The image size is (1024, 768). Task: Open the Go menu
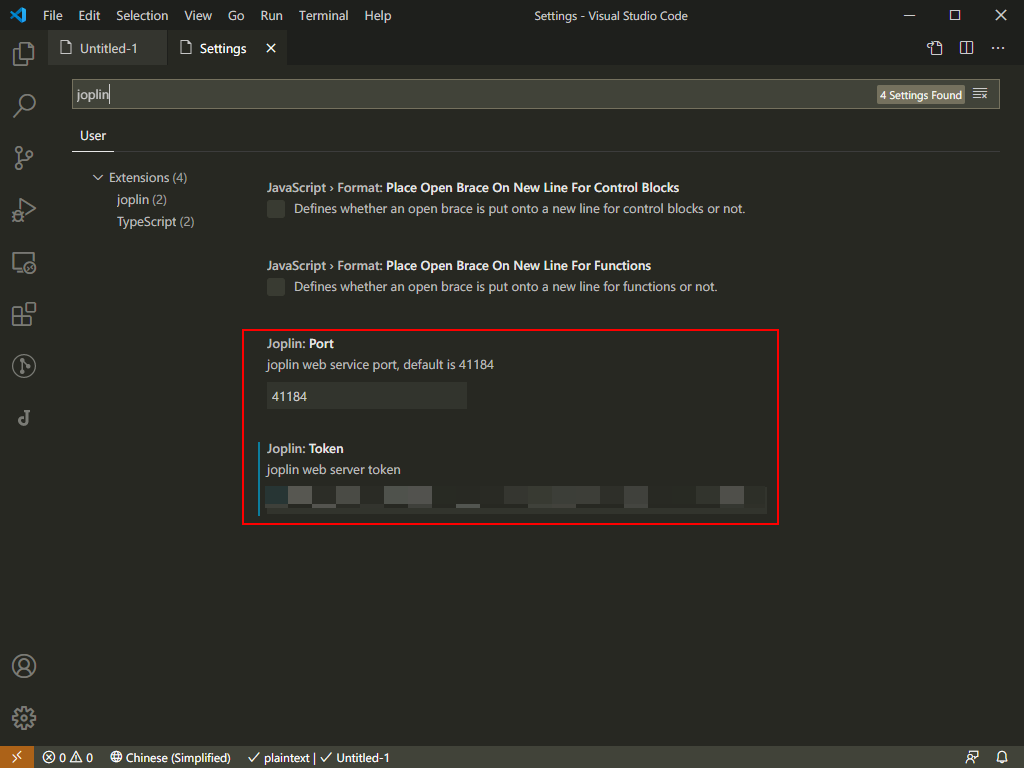click(x=236, y=16)
